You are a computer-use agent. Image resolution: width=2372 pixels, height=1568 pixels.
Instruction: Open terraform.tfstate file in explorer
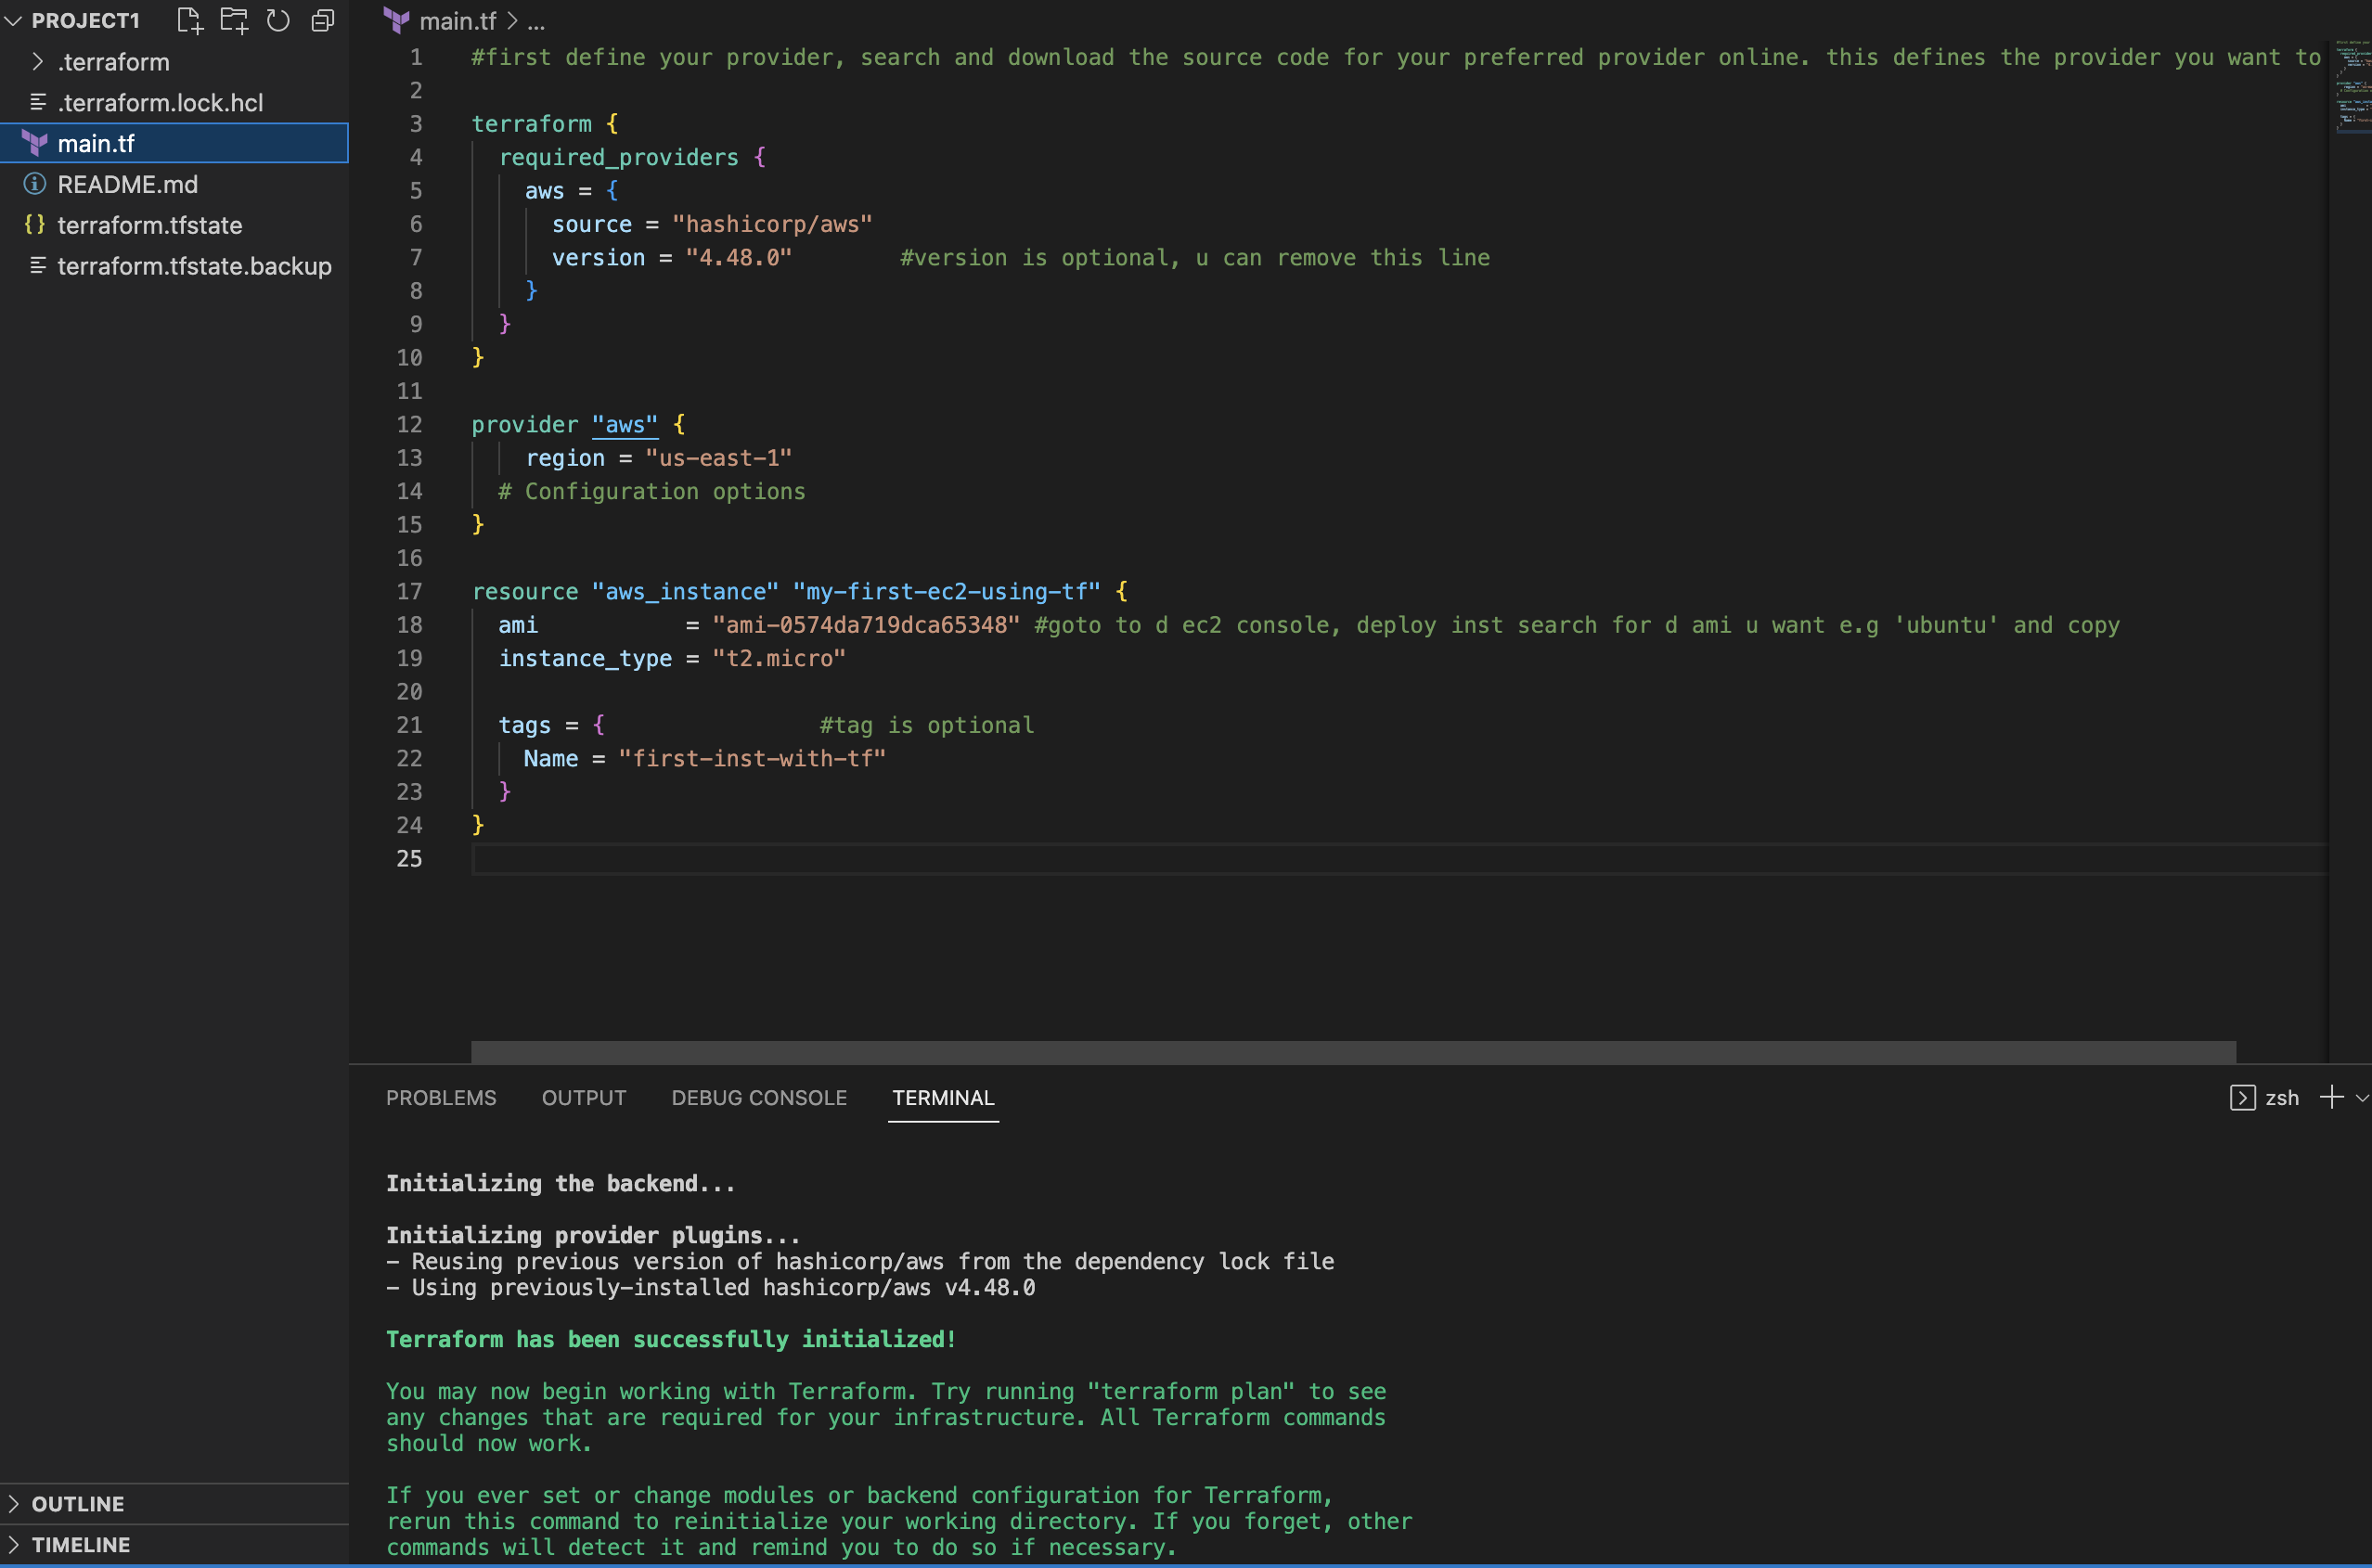(x=150, y=225)
